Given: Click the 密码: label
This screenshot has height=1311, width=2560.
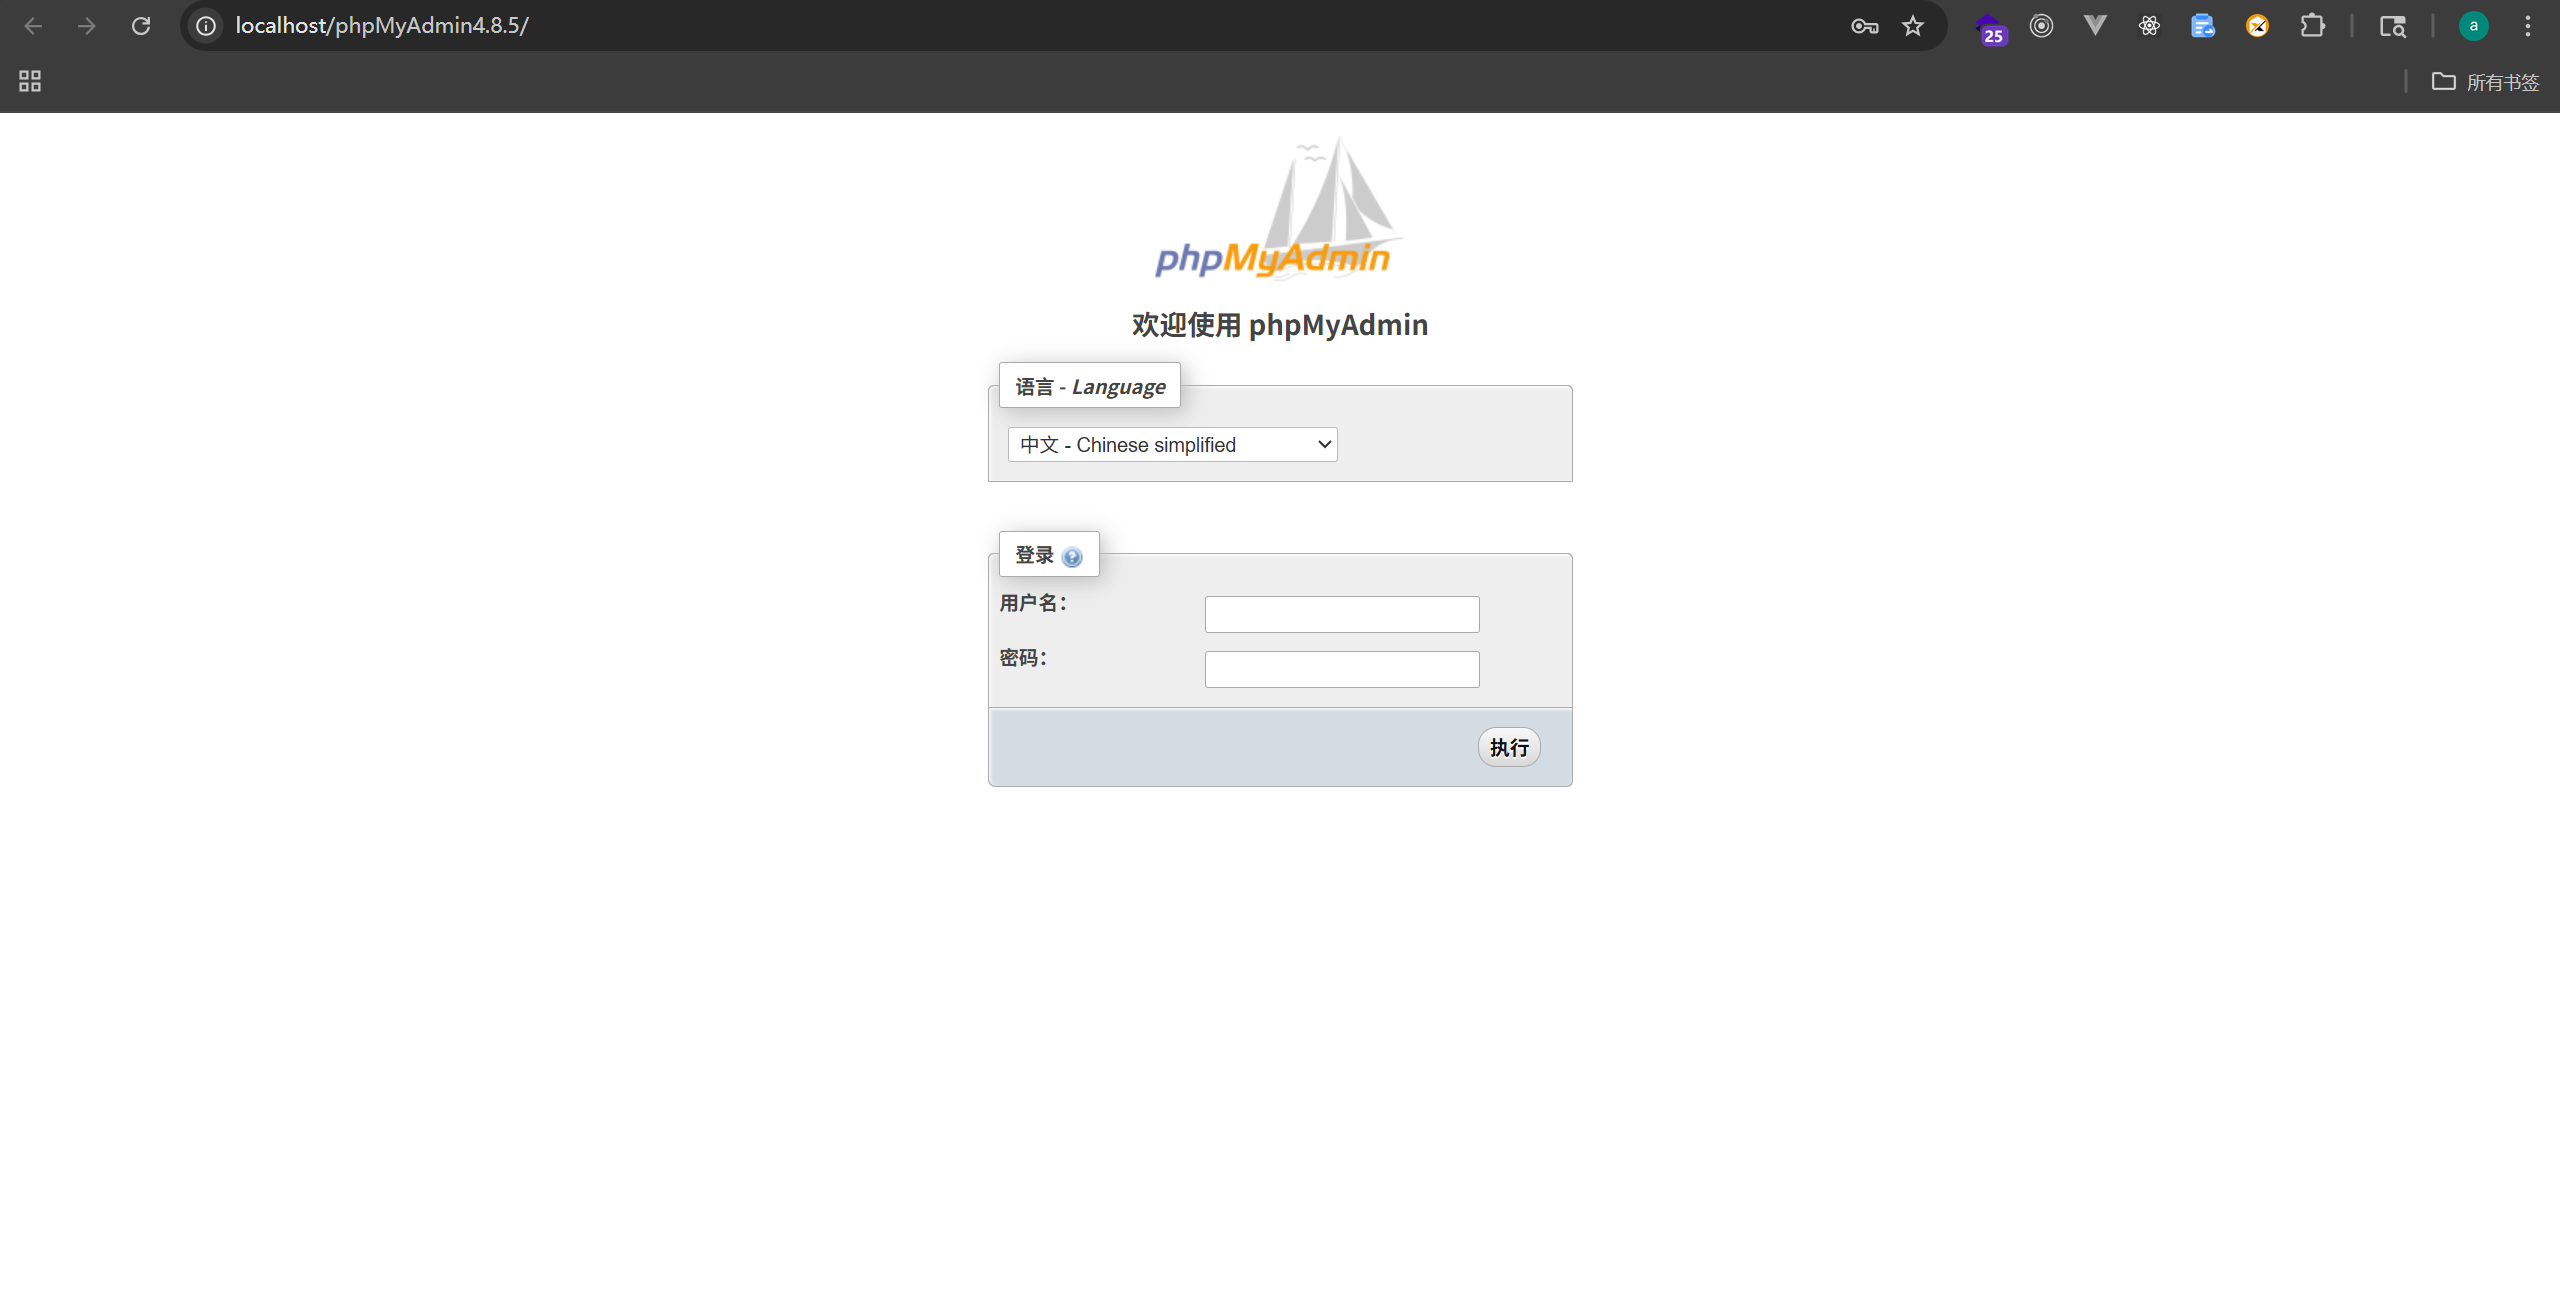Looking at the screenshot, I should (x=1024, y=658).
